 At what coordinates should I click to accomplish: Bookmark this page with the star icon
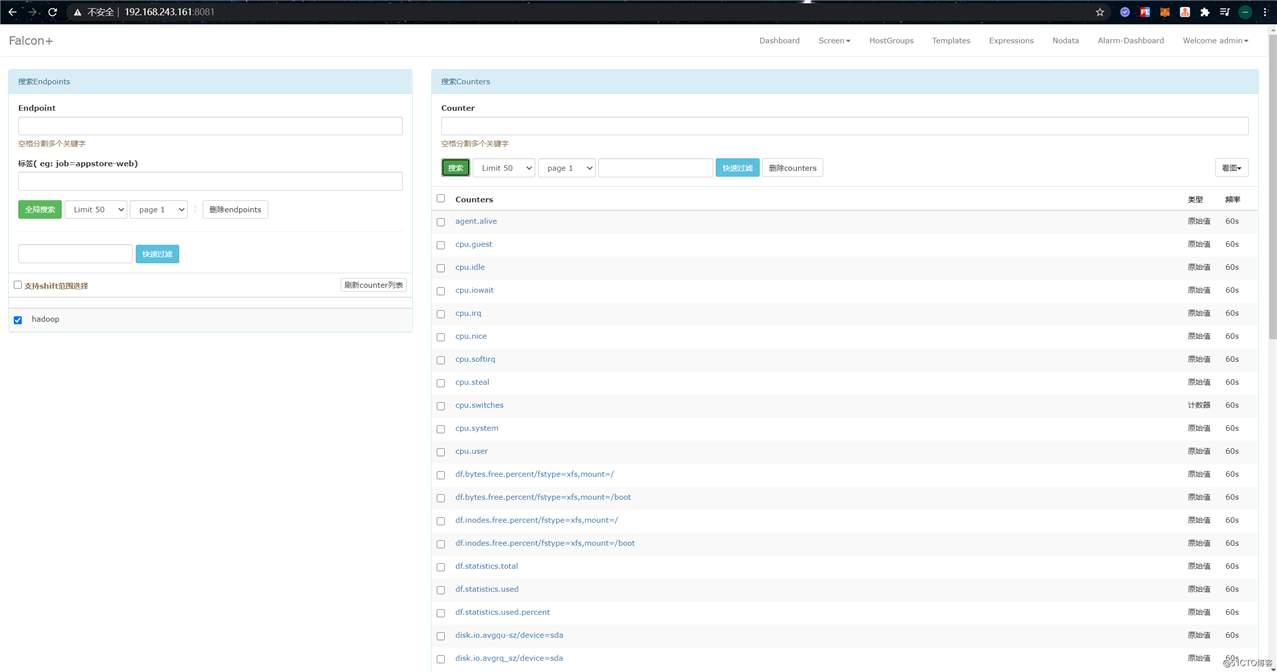click(1100, 12)
